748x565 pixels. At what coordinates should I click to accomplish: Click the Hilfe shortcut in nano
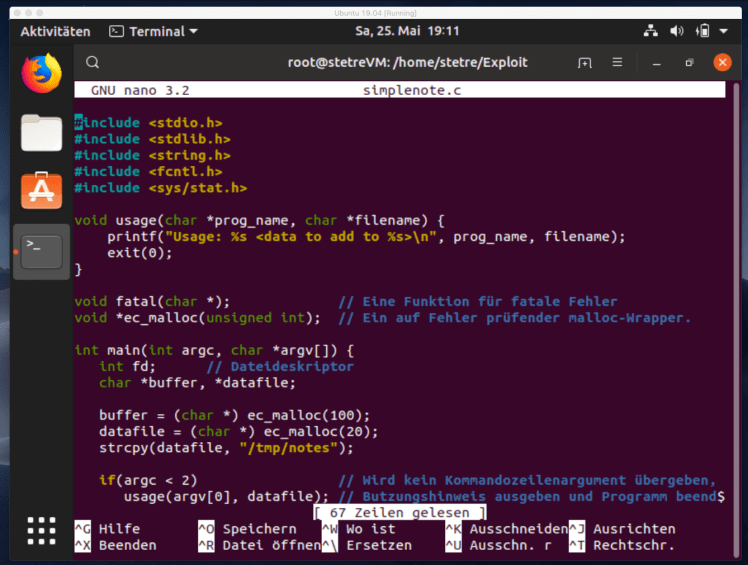click(119, 529)
